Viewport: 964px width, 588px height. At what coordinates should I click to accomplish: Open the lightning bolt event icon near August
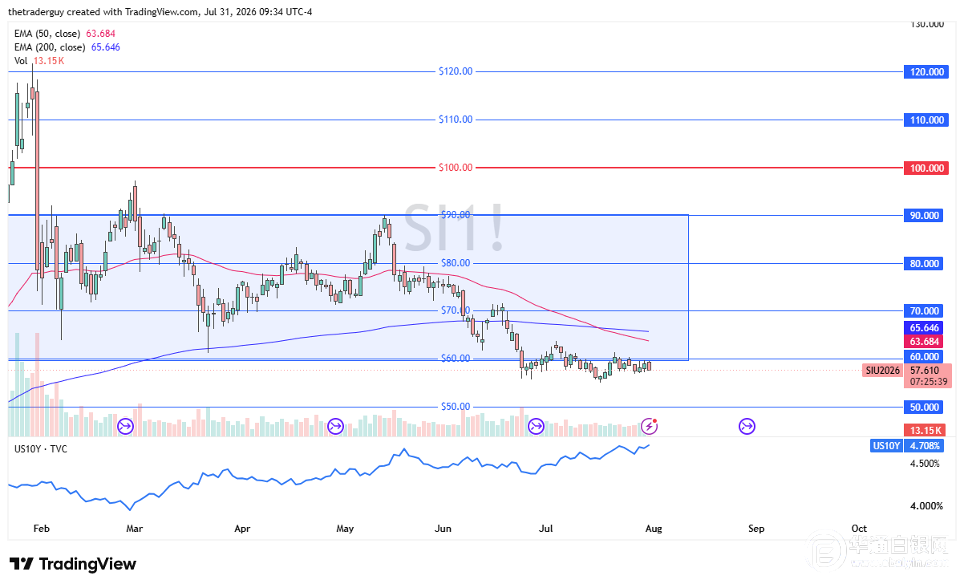coord(649,426)
